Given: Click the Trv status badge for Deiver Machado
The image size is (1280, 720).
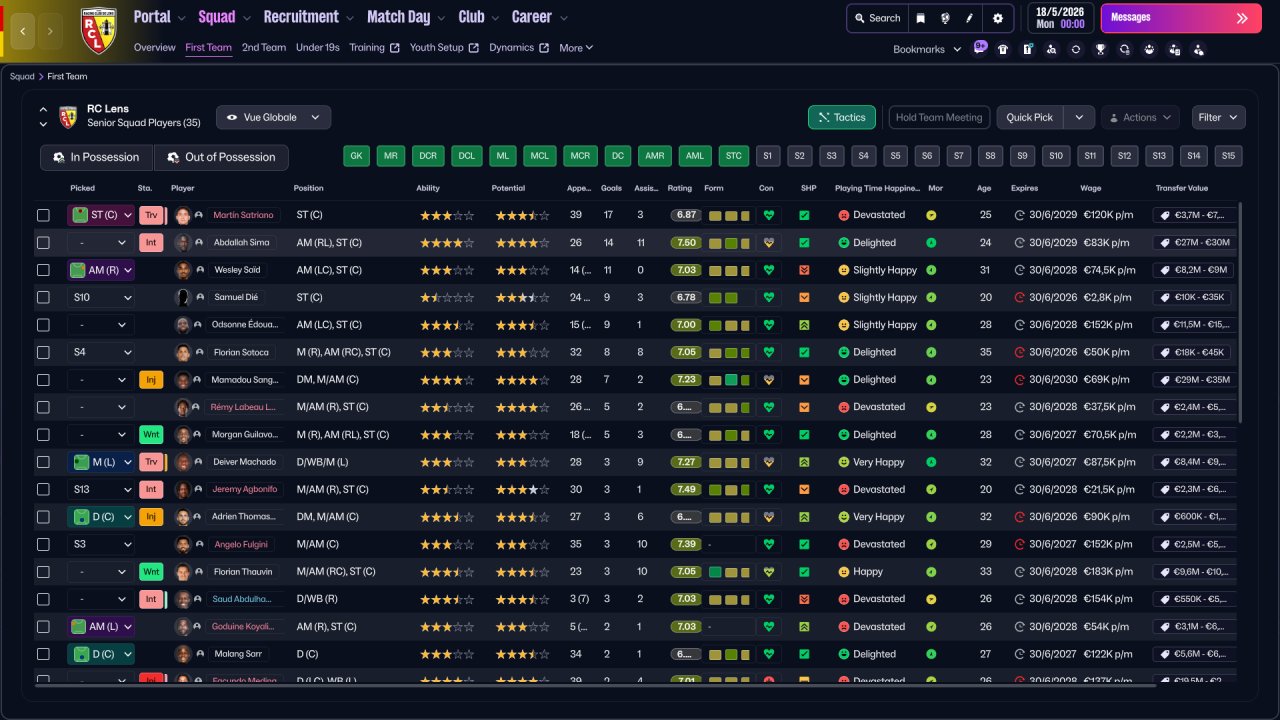Looking at the screenshot, I should click(151, 462).
